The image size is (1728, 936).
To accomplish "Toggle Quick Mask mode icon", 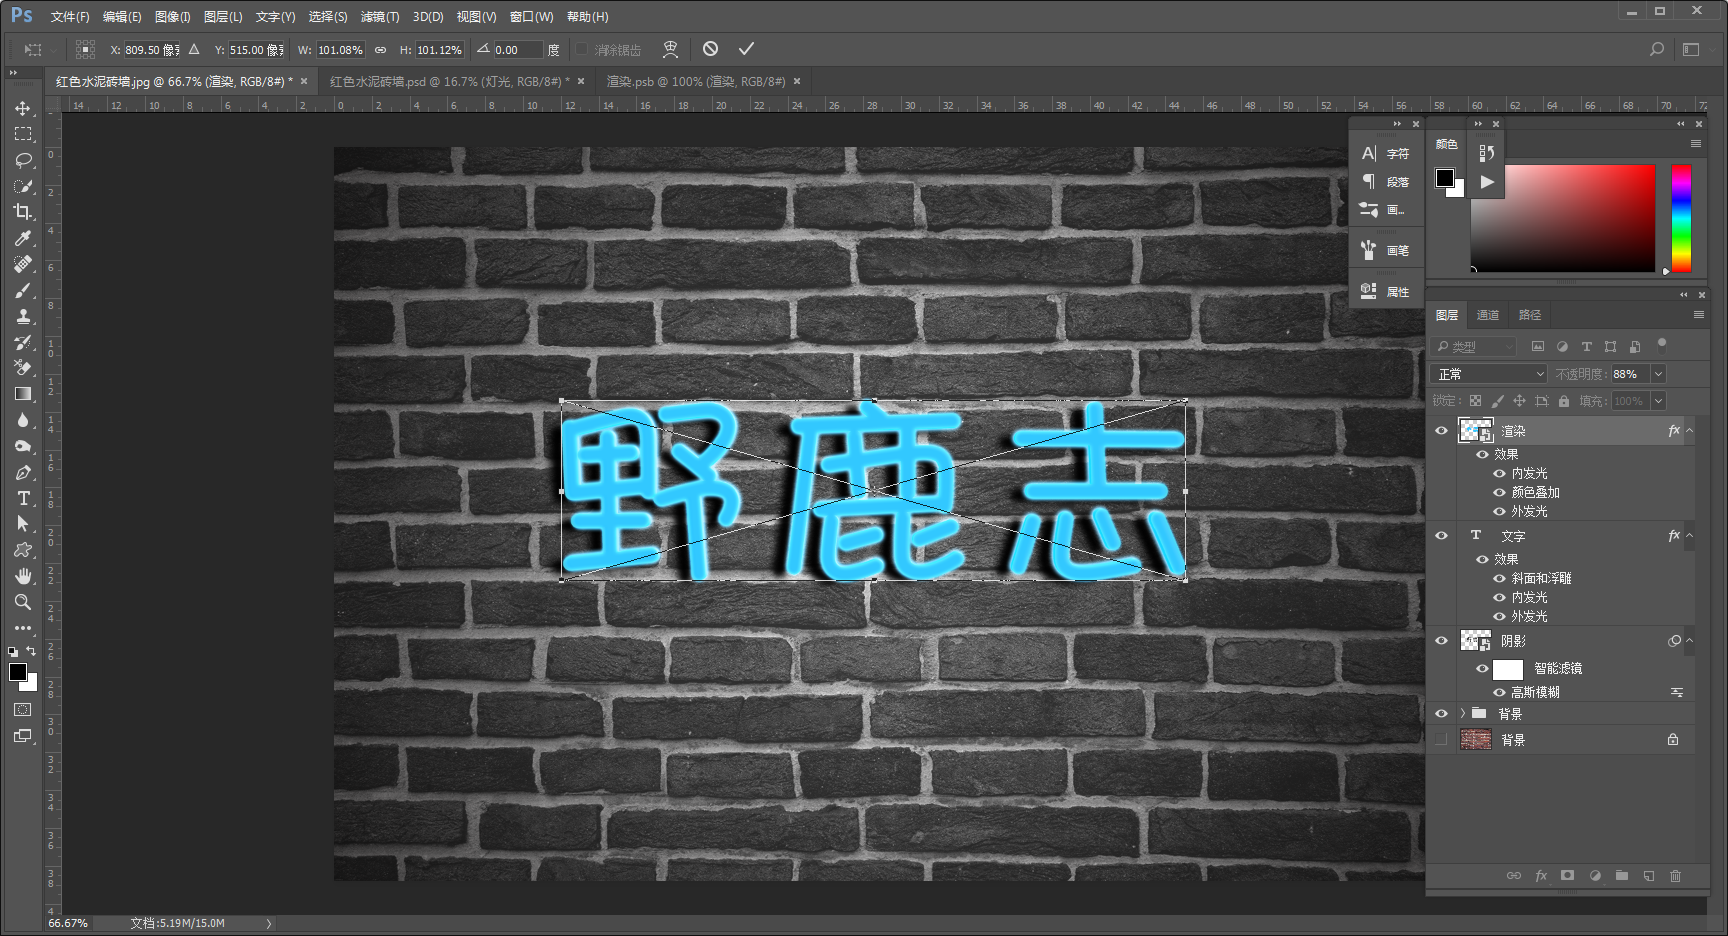I will 23,709.
